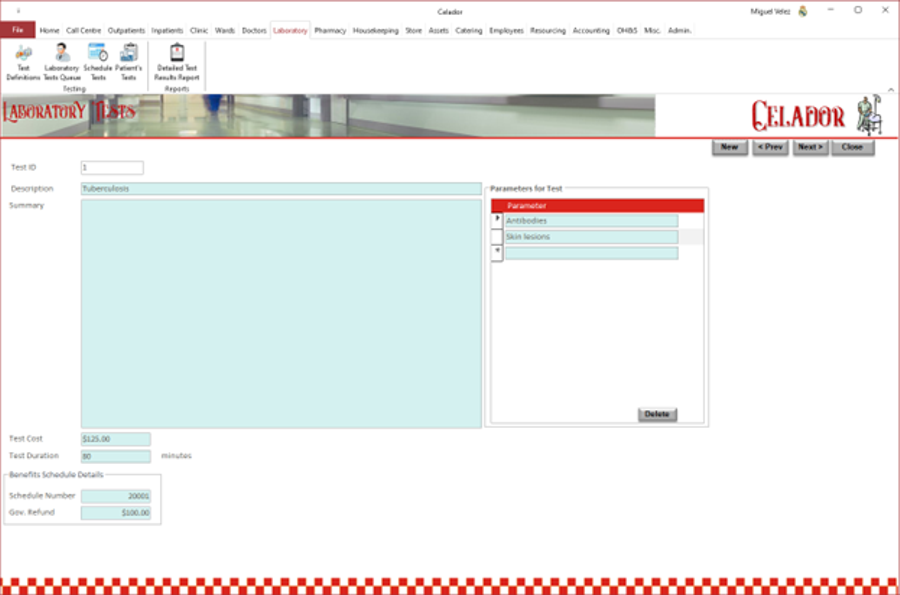Screen dimensions: 900x595
Task: Open the Accounting tab
Action: (x=591, y=30)
